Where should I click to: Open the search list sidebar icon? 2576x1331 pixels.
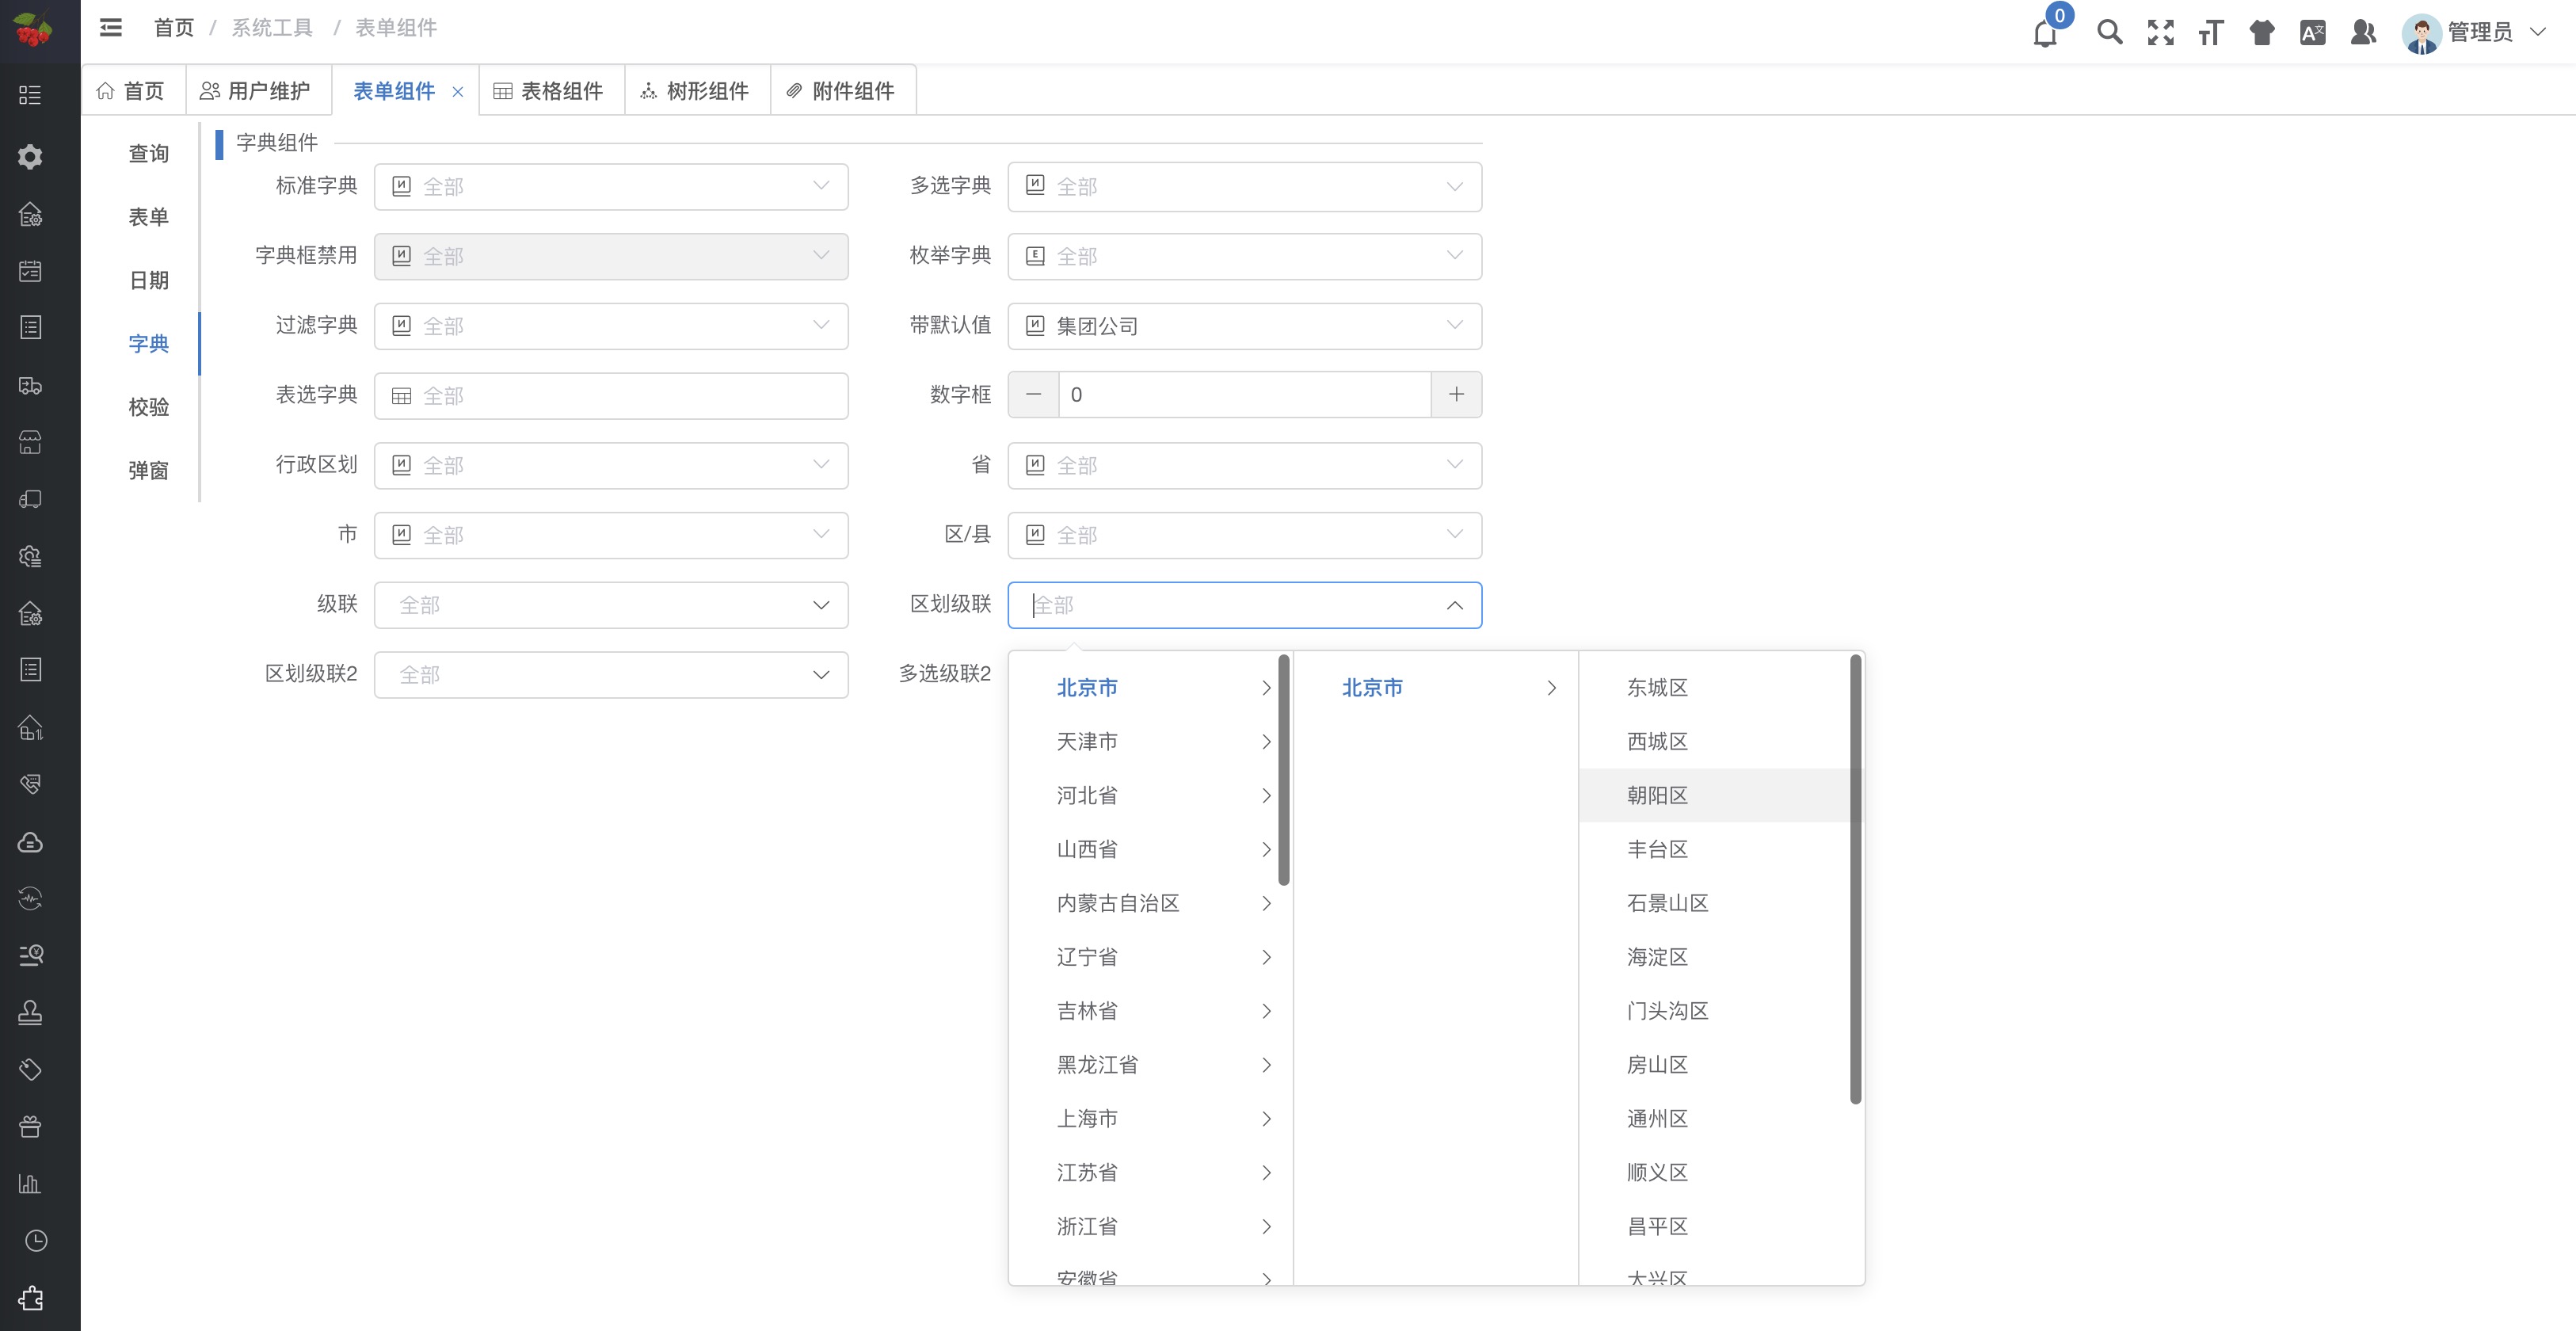point(31,955)
